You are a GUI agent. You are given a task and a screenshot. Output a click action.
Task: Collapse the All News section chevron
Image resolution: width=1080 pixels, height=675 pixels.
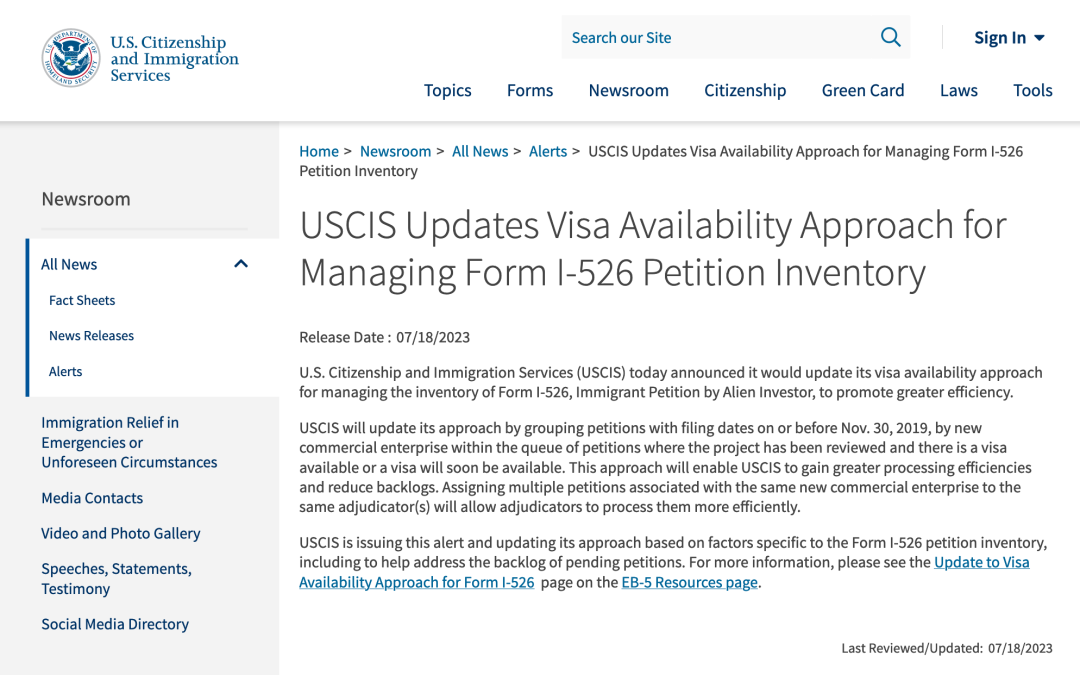[x=240, y=264]
